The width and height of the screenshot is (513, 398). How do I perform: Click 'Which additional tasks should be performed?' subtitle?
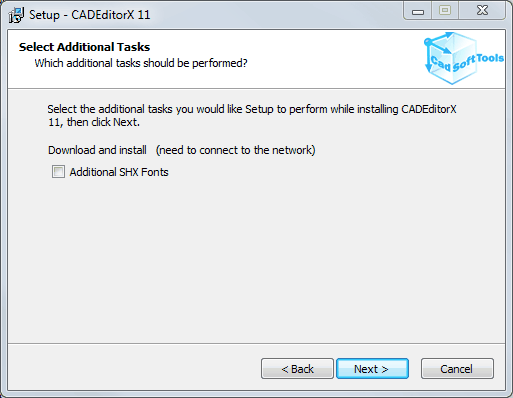141,63
